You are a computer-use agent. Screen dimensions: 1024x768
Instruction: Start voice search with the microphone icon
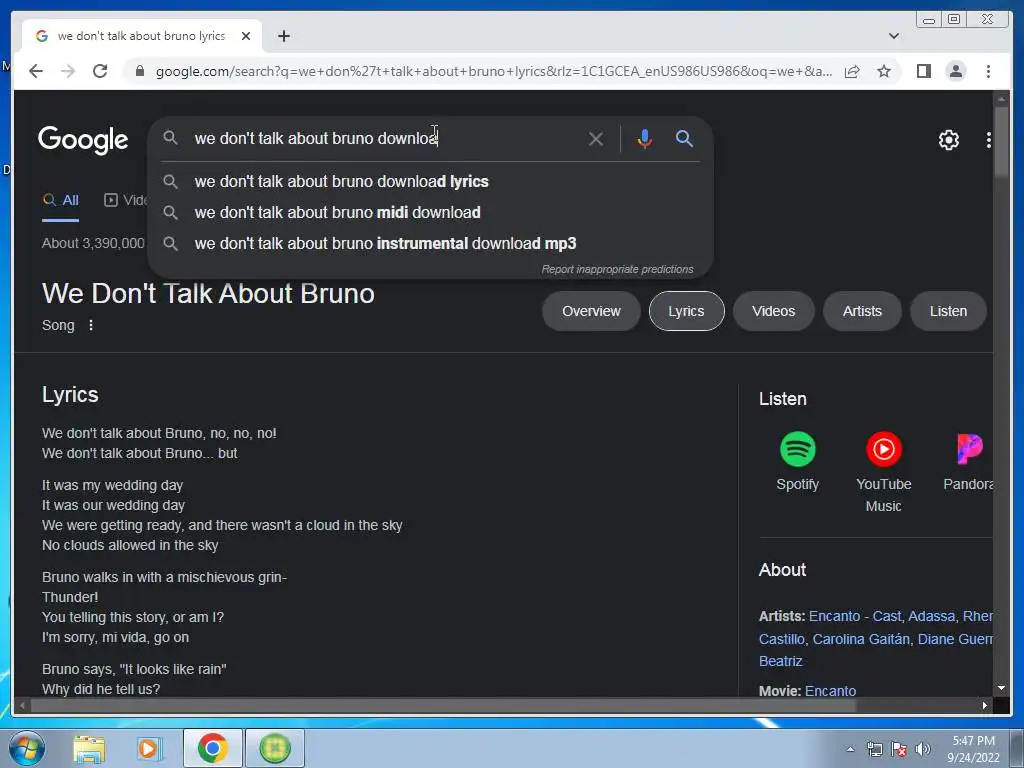pos(644,138)
